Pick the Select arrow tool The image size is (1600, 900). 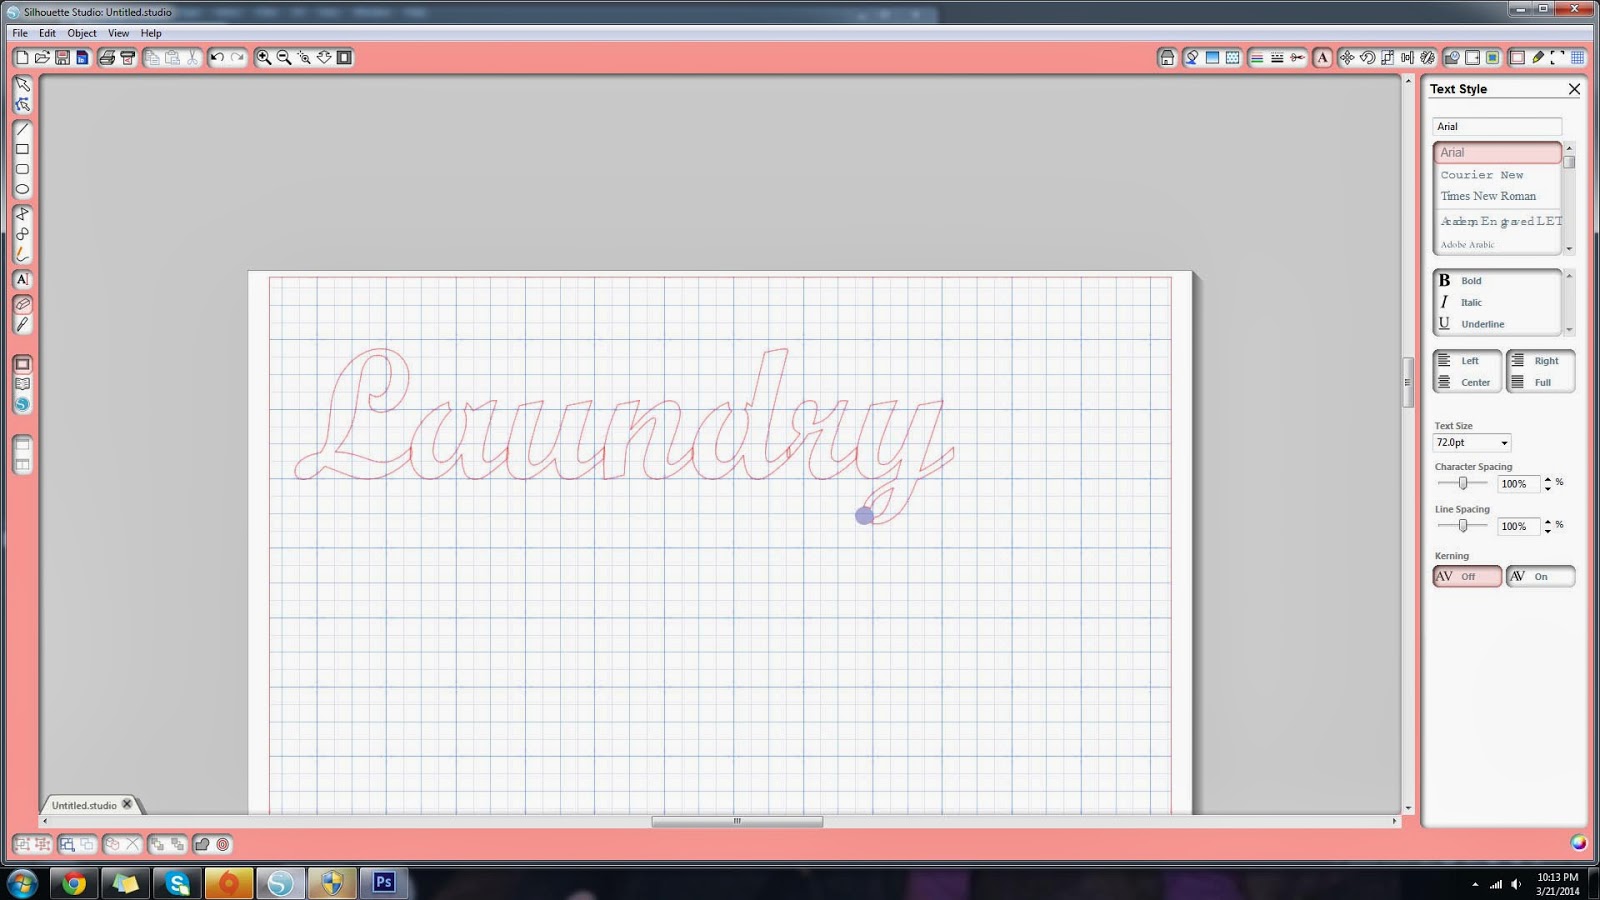(22, 85)
